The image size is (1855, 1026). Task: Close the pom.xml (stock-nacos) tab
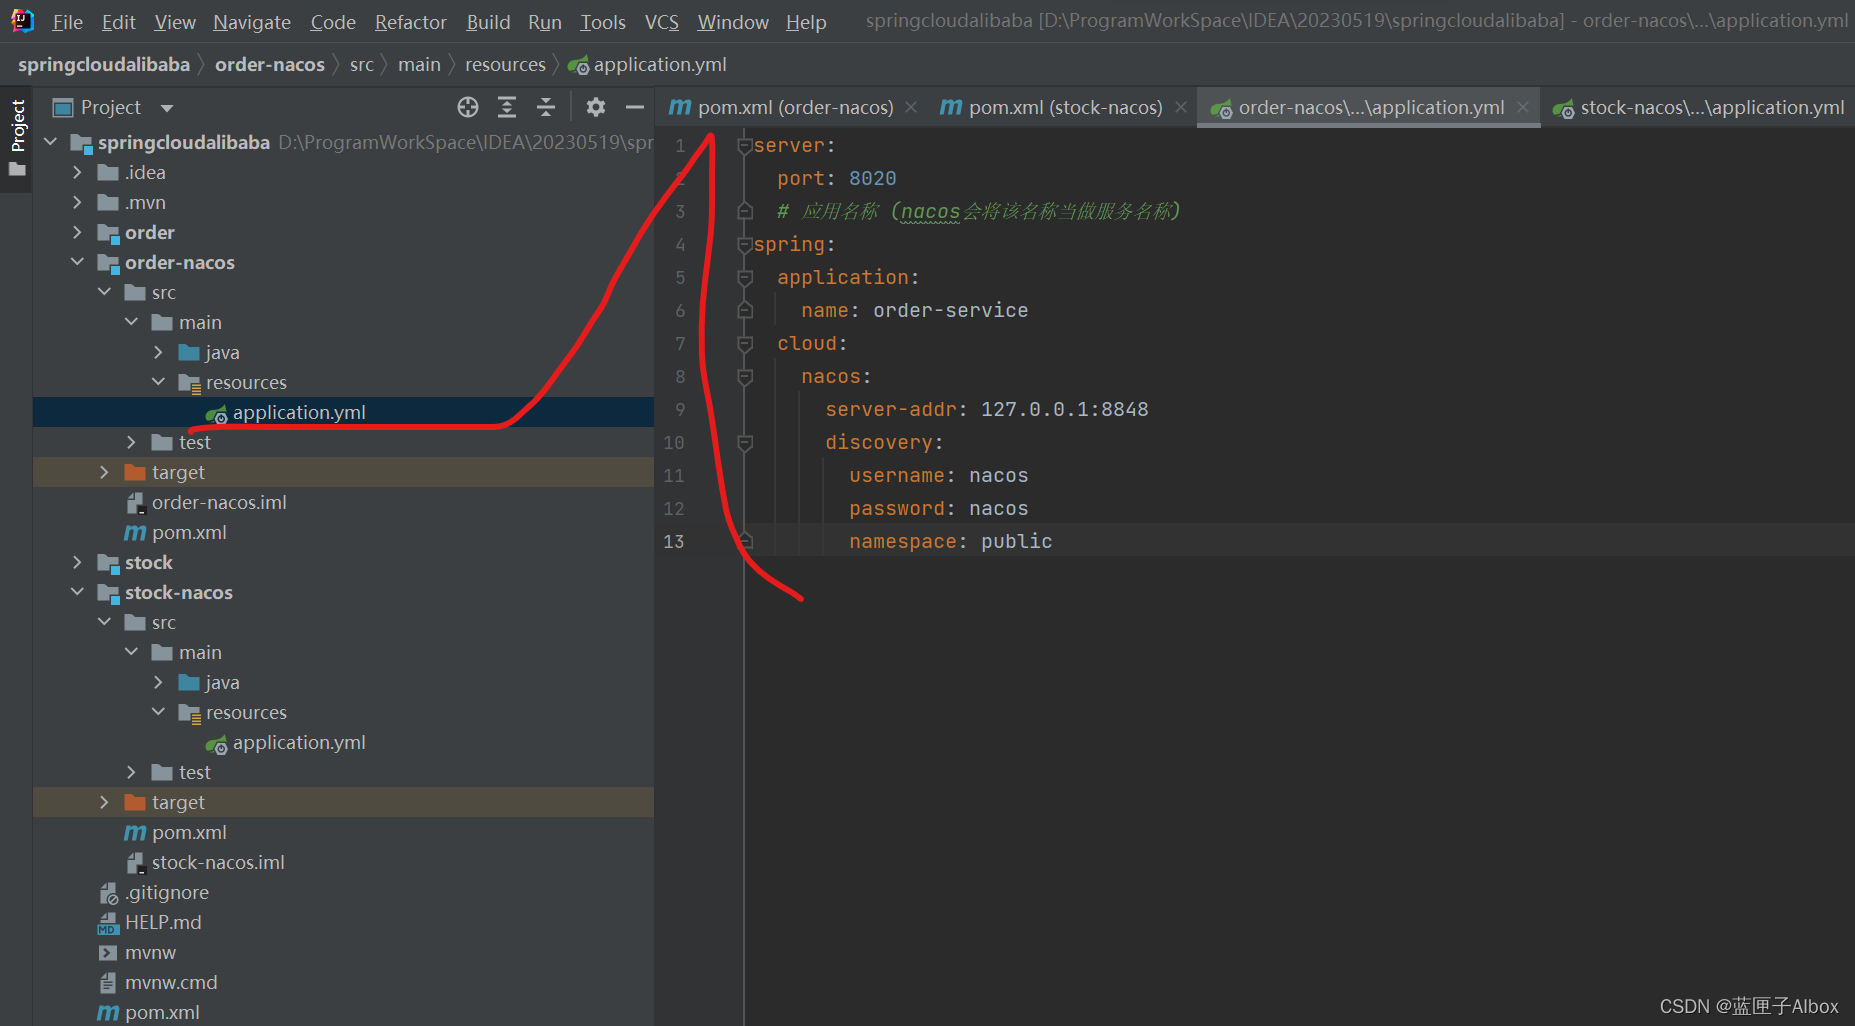pyautogui.click(x=1181, y=107)
